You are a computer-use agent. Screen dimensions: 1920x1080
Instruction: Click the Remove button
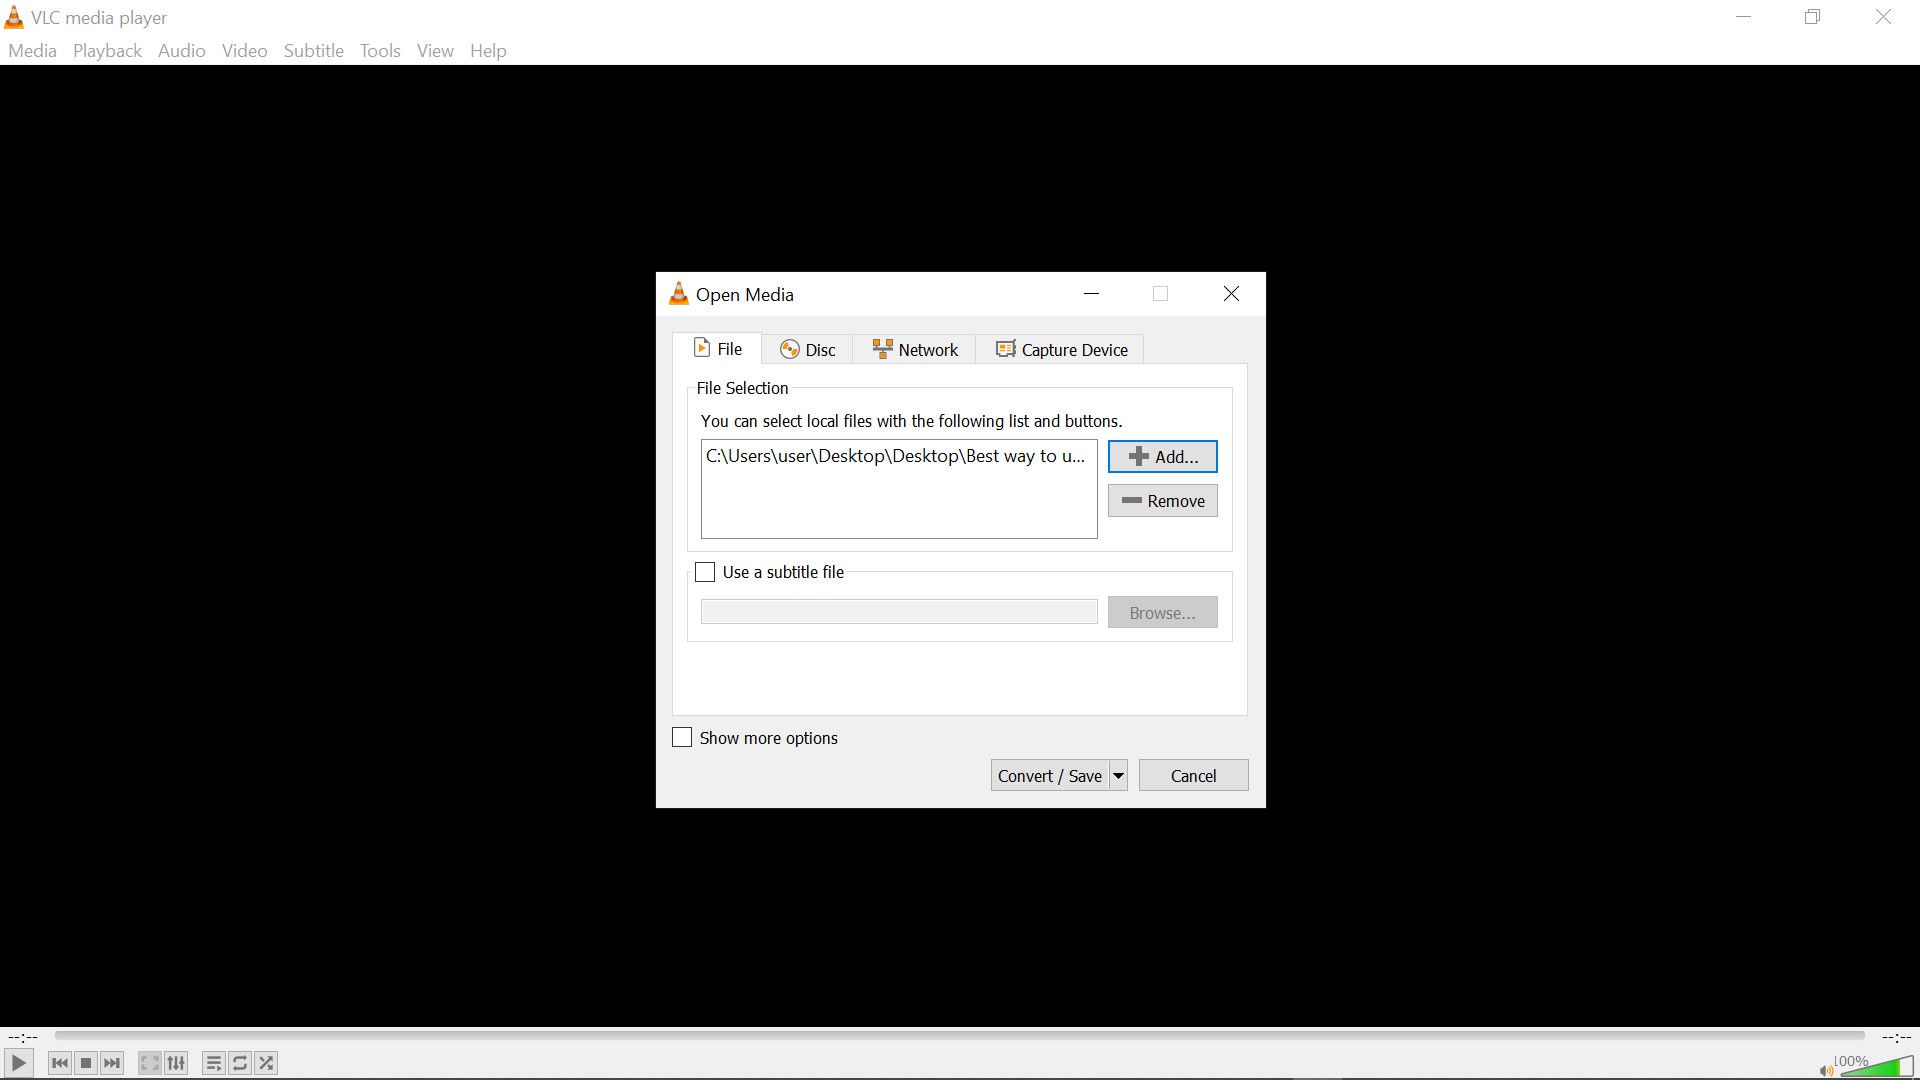(x=1162, y=501)
